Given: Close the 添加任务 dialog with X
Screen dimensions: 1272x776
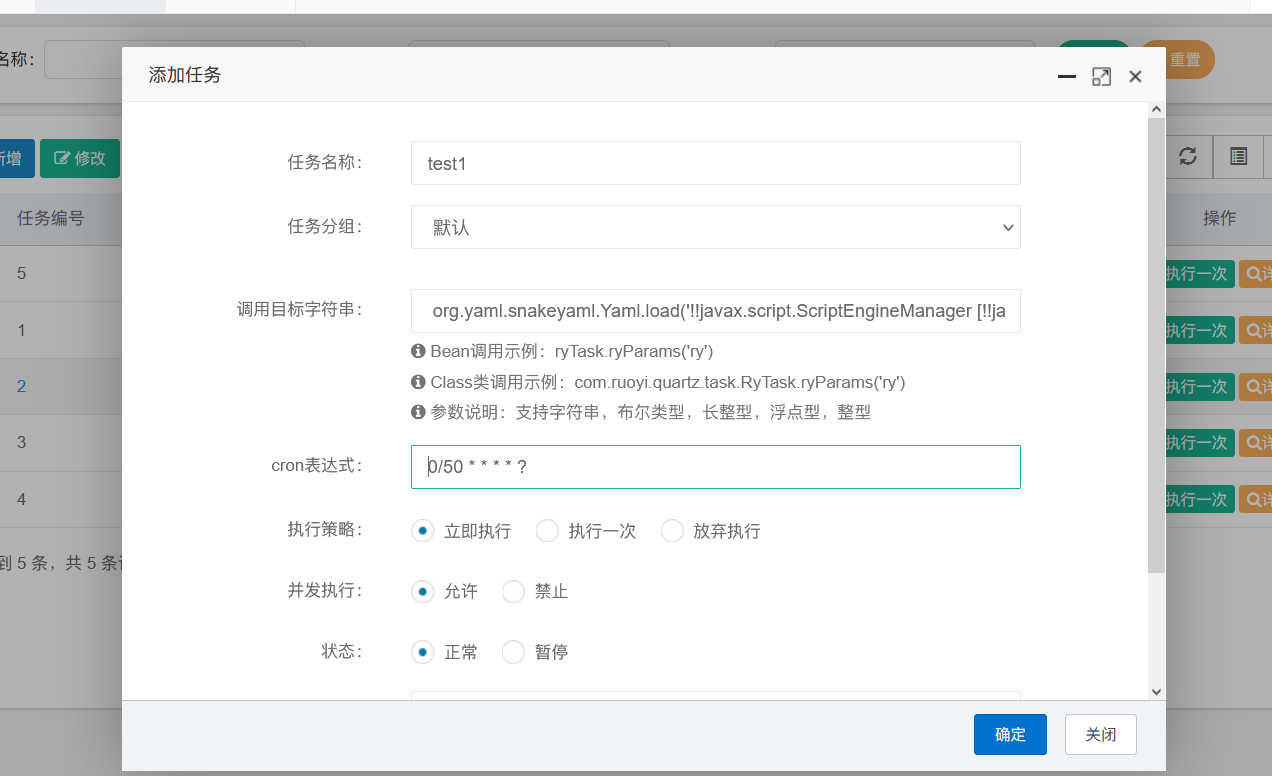Looking at the screenshot, I should click(1135, 77).
